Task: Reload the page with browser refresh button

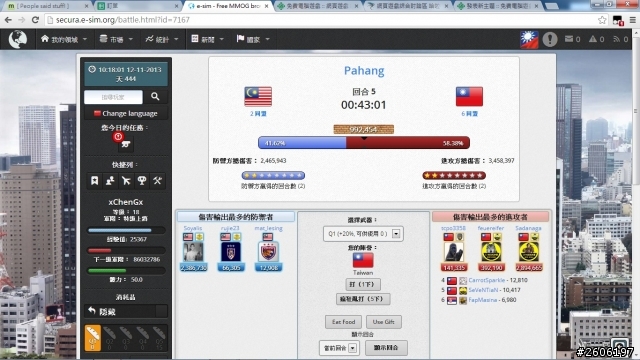Action: [36, 20]
